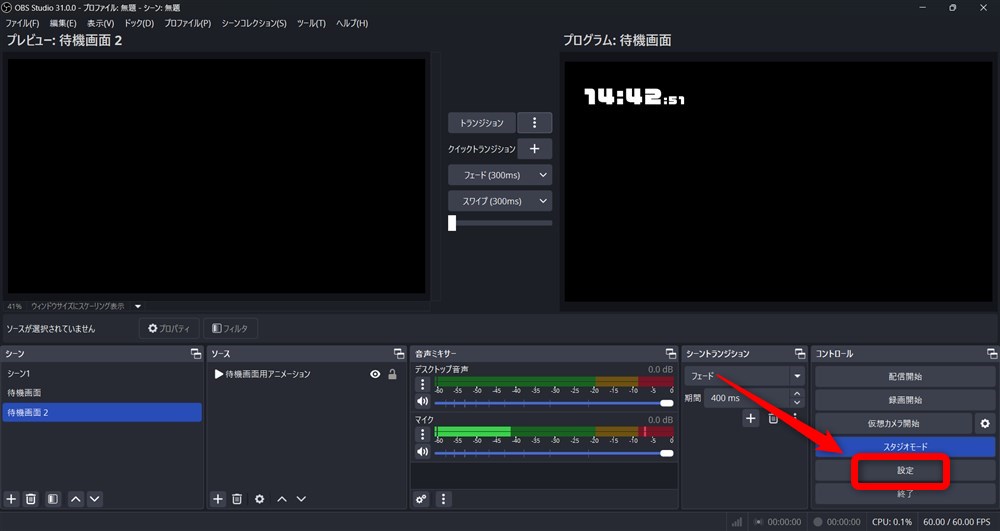Image resolution: width=1000 pixels, height=531 pixels.
Task: Add a new scene with the plus icon
Action: pos(11,498)
